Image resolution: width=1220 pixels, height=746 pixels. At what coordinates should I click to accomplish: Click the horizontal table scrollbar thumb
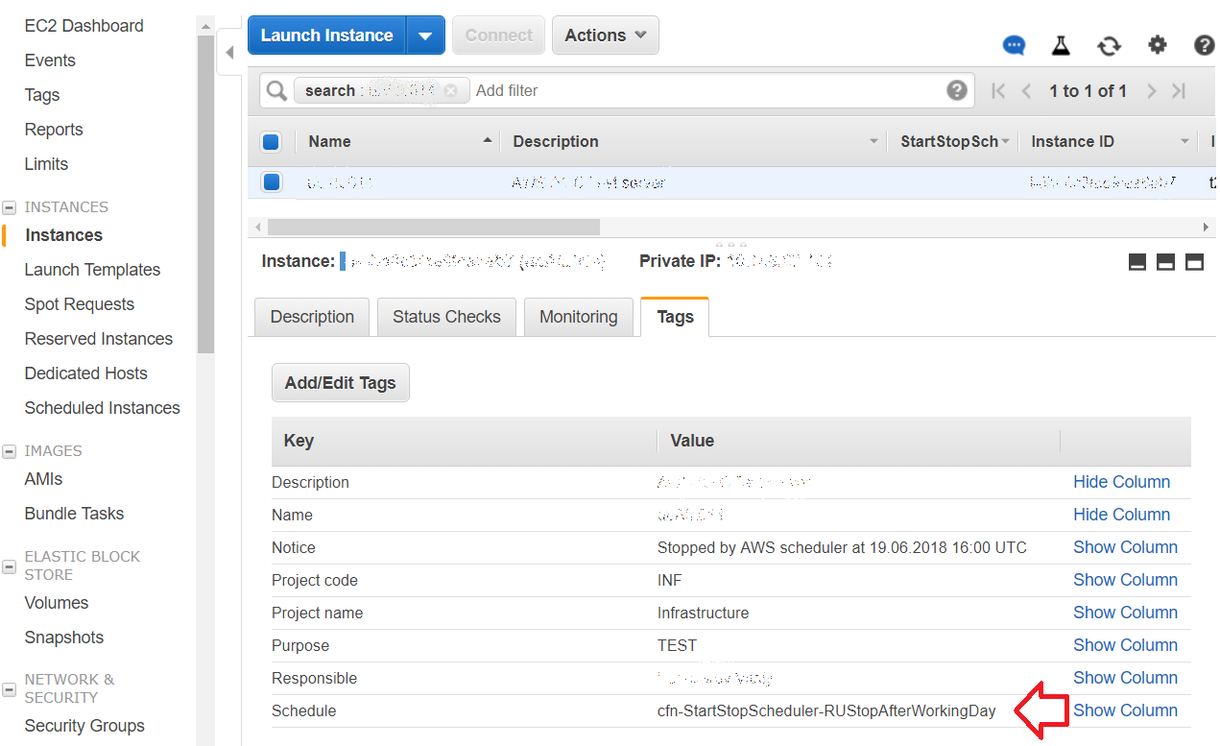tap(433, 227)
